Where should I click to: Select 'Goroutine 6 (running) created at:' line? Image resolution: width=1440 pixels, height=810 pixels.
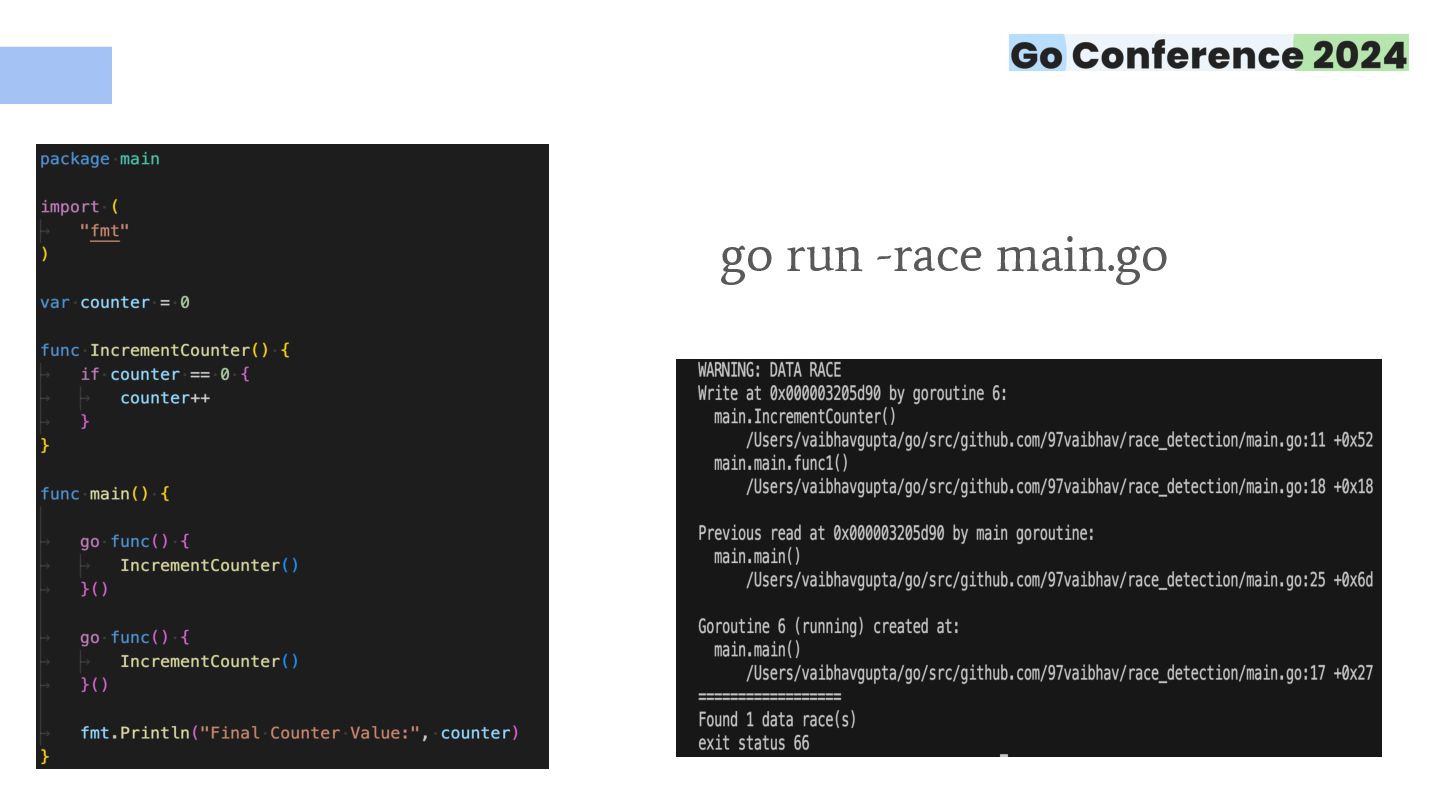(x=829, y=627)
